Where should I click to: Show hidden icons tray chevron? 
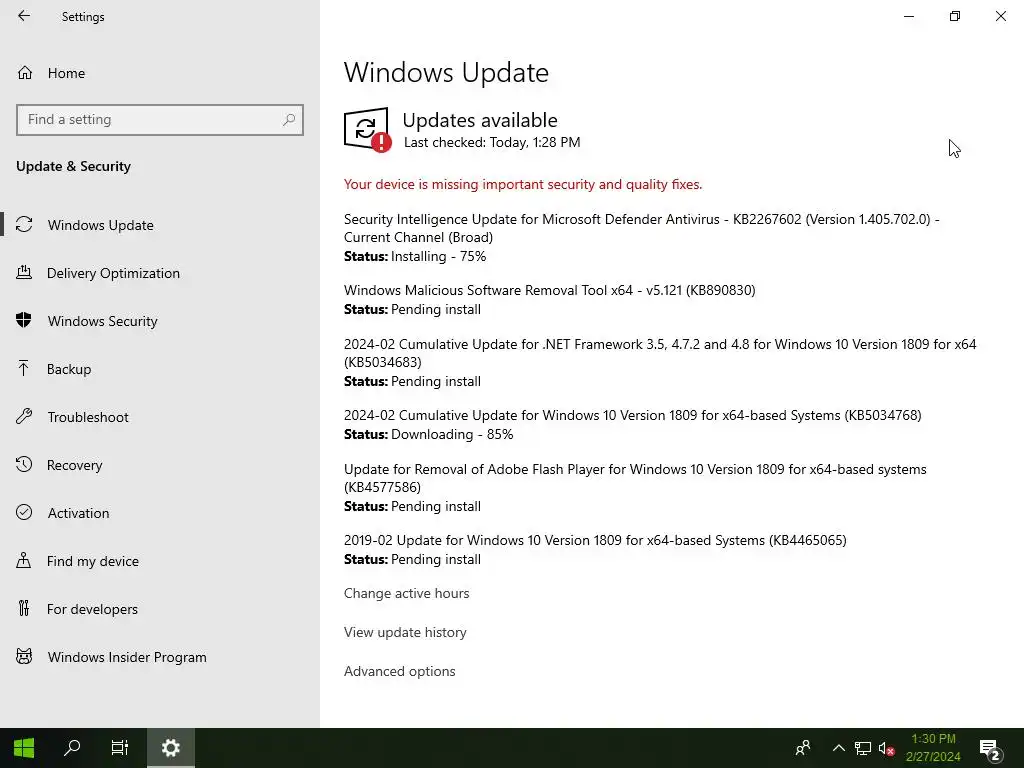click(839, 748)
